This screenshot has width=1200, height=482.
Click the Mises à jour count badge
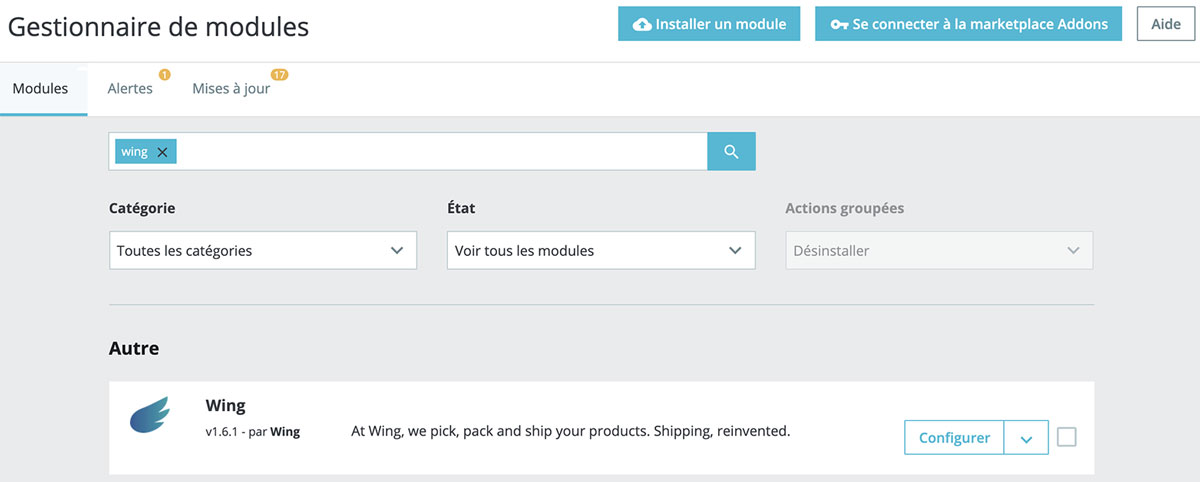tap(280, 74)
